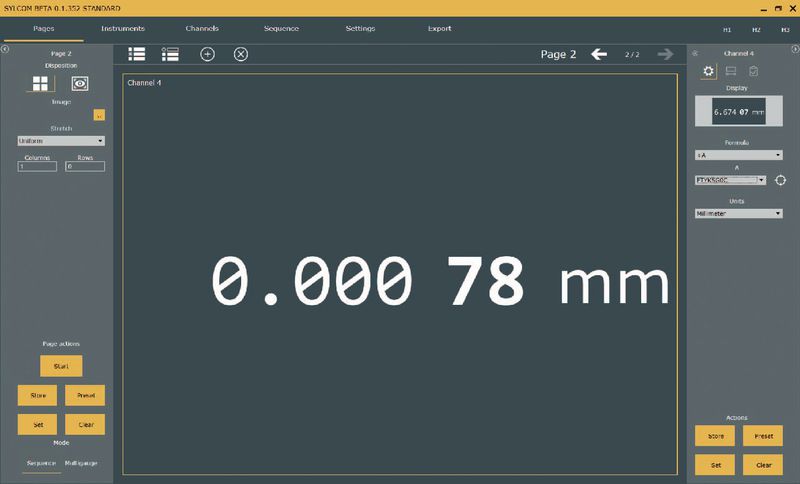Viewport: 800px width, 484px height.
Task: Click the channel Preset button under Actions
Action: (763, 436)
